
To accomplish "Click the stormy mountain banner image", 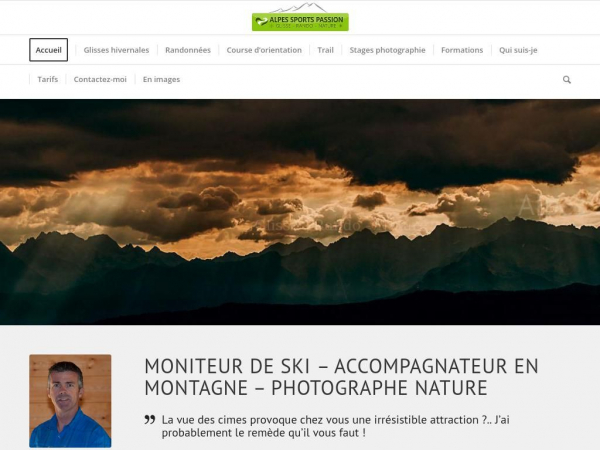I will coord(300,212).
